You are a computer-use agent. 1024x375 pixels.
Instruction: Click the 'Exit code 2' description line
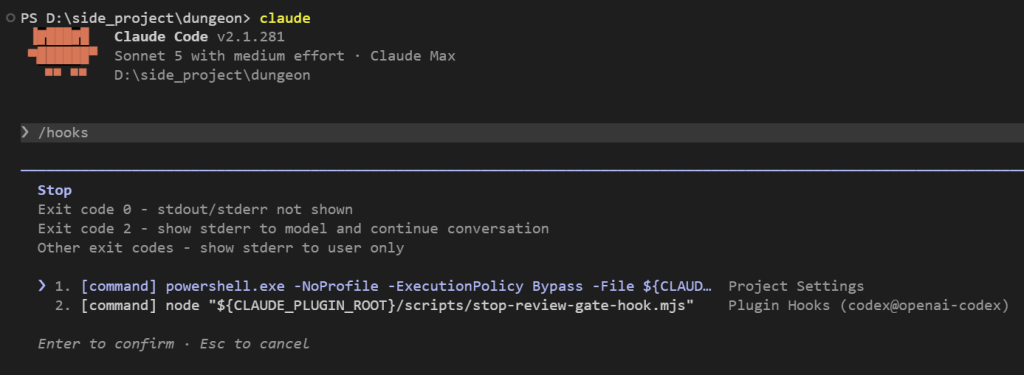293,229
